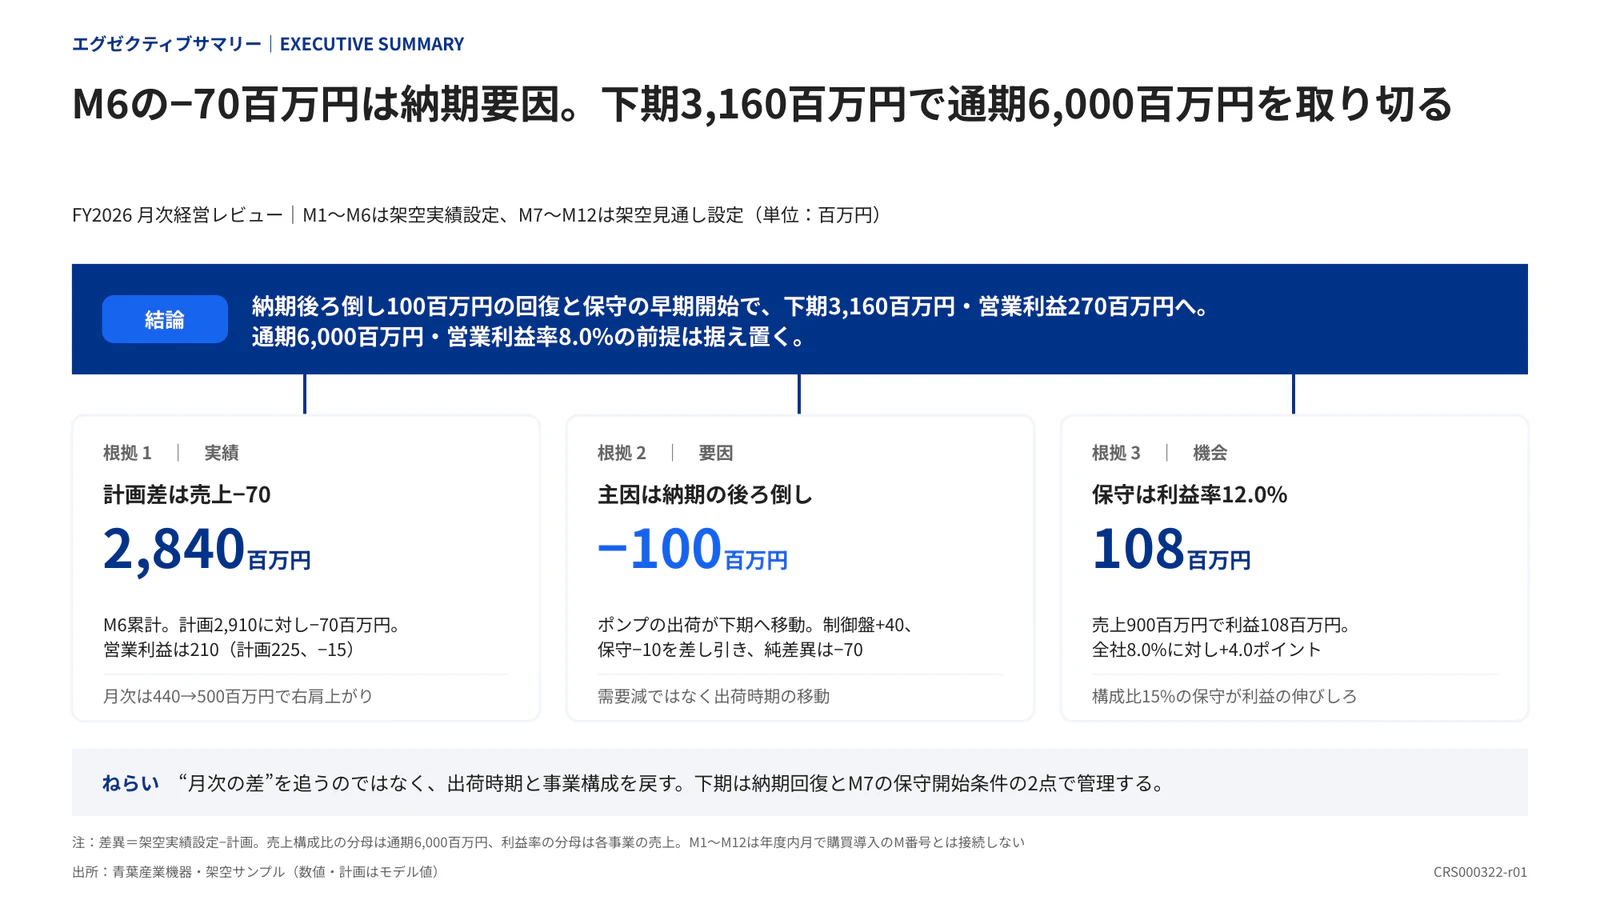Select the 根拠 1 実績 label

point(171,453)
